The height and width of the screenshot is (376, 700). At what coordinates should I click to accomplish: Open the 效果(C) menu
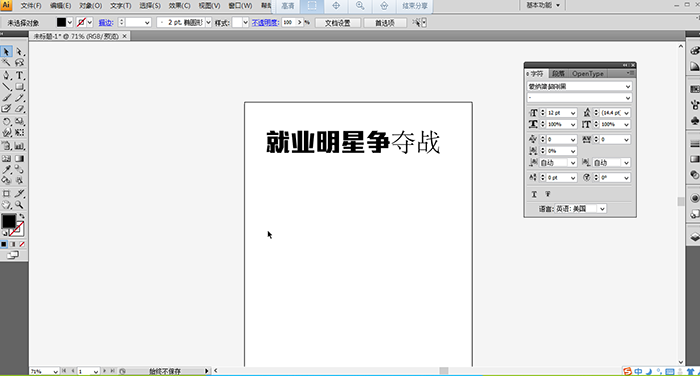179,6
